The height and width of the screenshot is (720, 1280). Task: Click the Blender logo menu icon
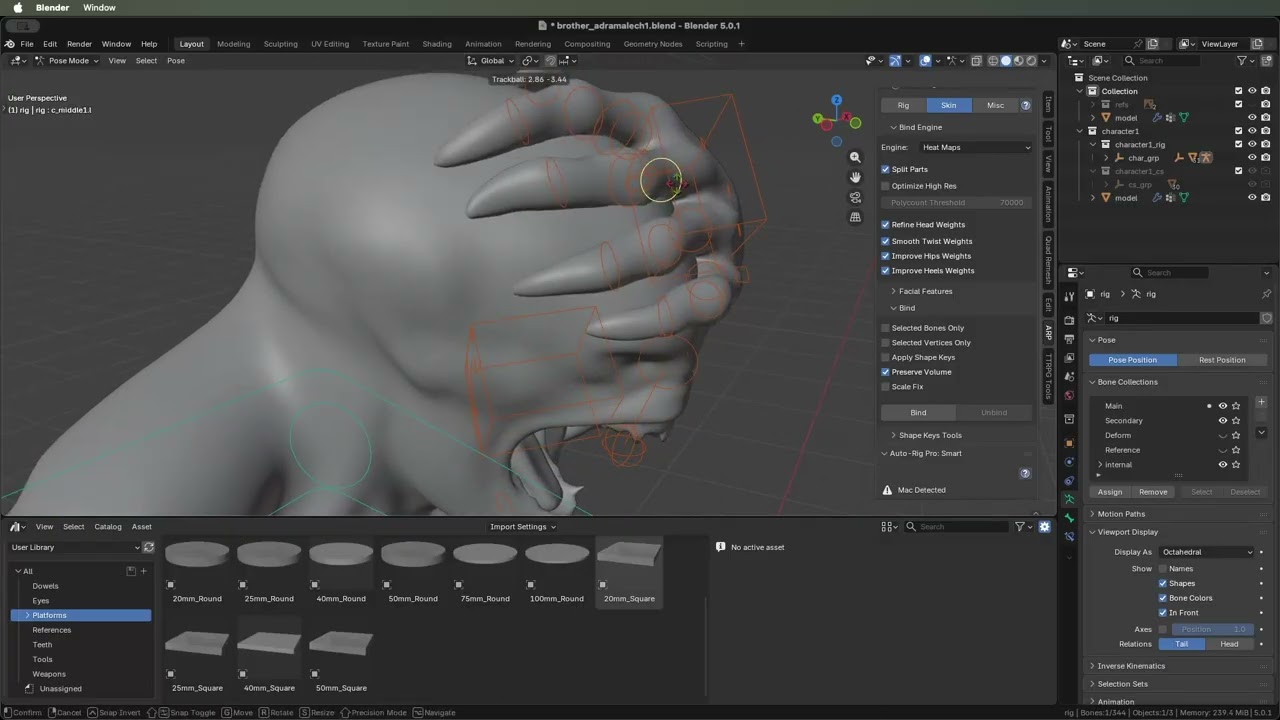coord(10,44)
